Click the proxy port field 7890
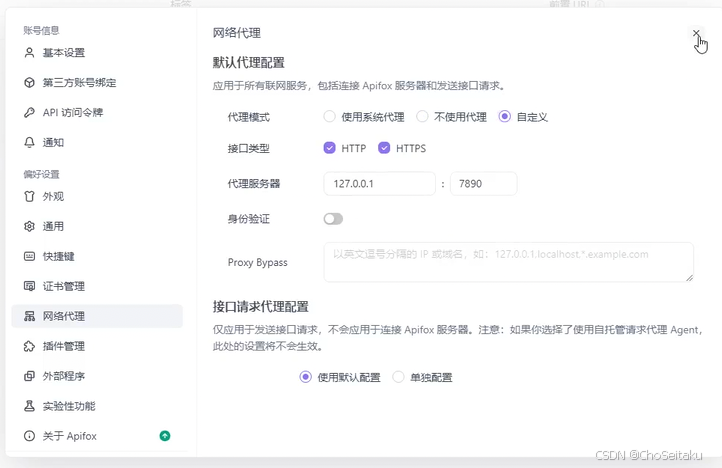 (483, 184)
